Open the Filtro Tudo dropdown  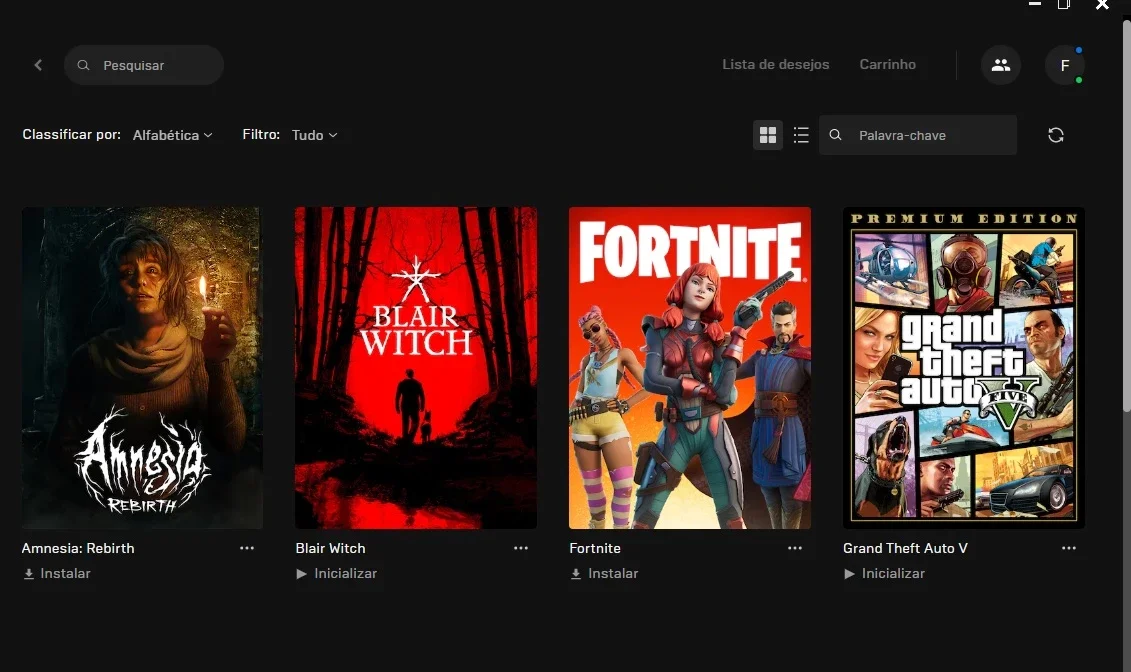click(x=314, y=135)
